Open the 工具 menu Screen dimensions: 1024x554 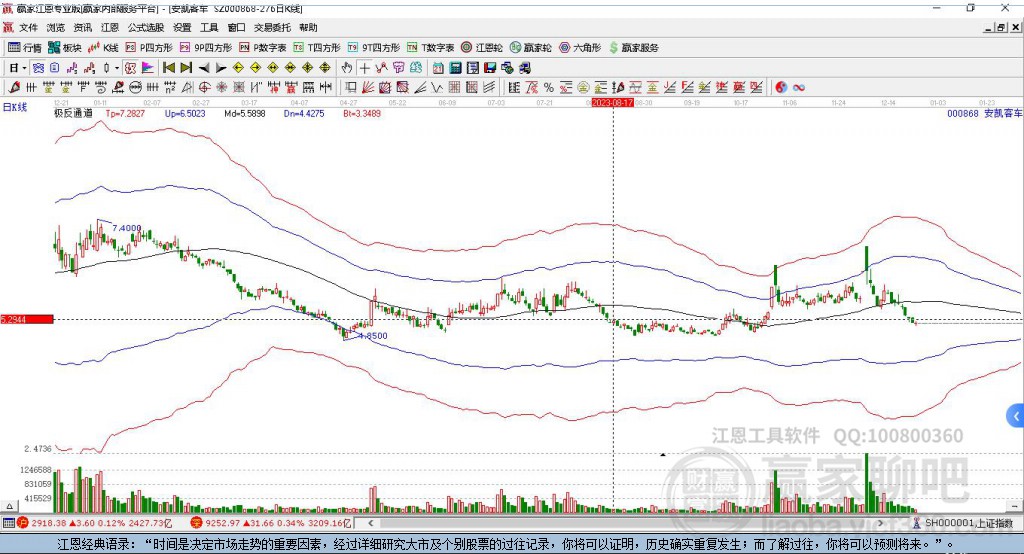click(x=209, y=27)
